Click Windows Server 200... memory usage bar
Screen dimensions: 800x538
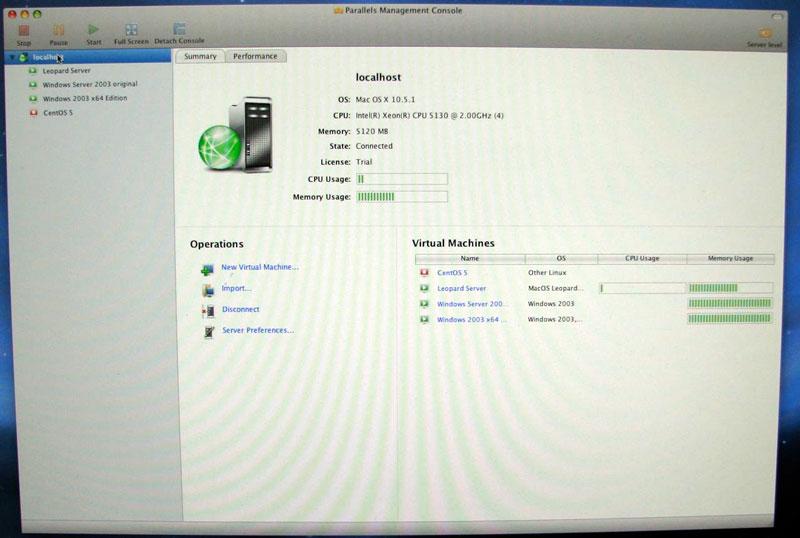click(730, 303)
